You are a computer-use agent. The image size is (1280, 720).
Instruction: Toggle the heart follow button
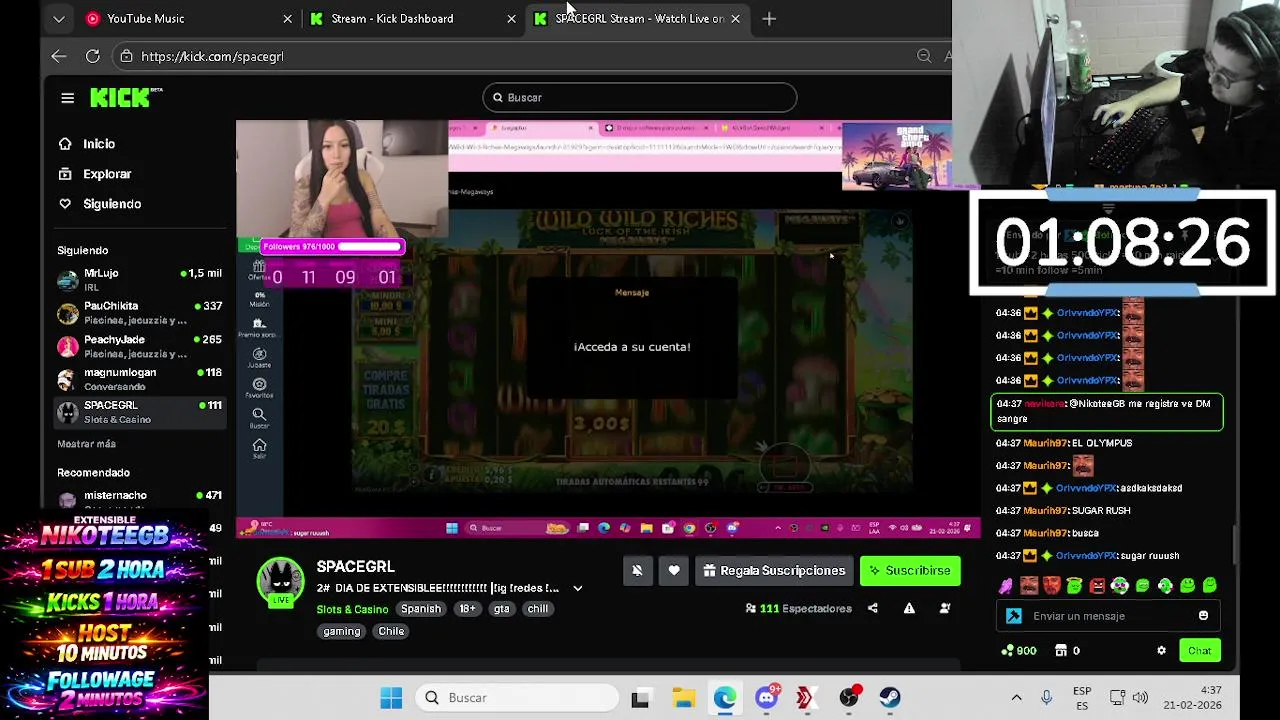pos(674,571)
